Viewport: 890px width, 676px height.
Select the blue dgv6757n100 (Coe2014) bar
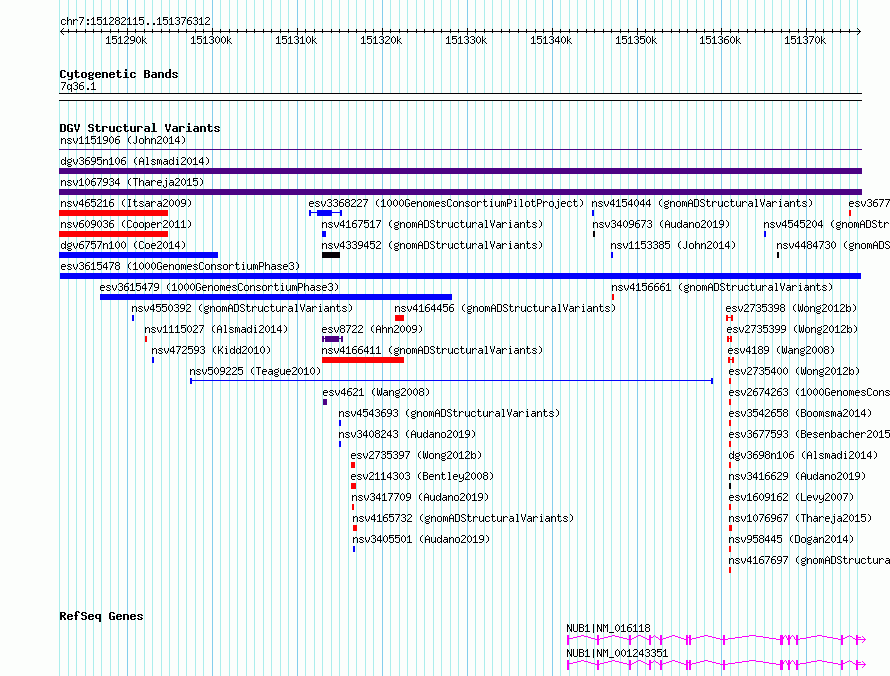click(x=138, y=255)
